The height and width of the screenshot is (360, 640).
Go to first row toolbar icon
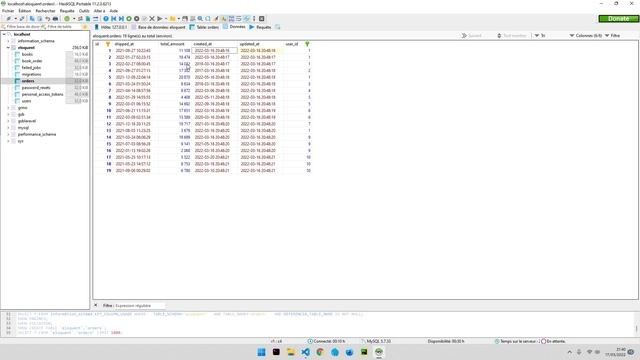pyautogui.click(x=113, y=19)
